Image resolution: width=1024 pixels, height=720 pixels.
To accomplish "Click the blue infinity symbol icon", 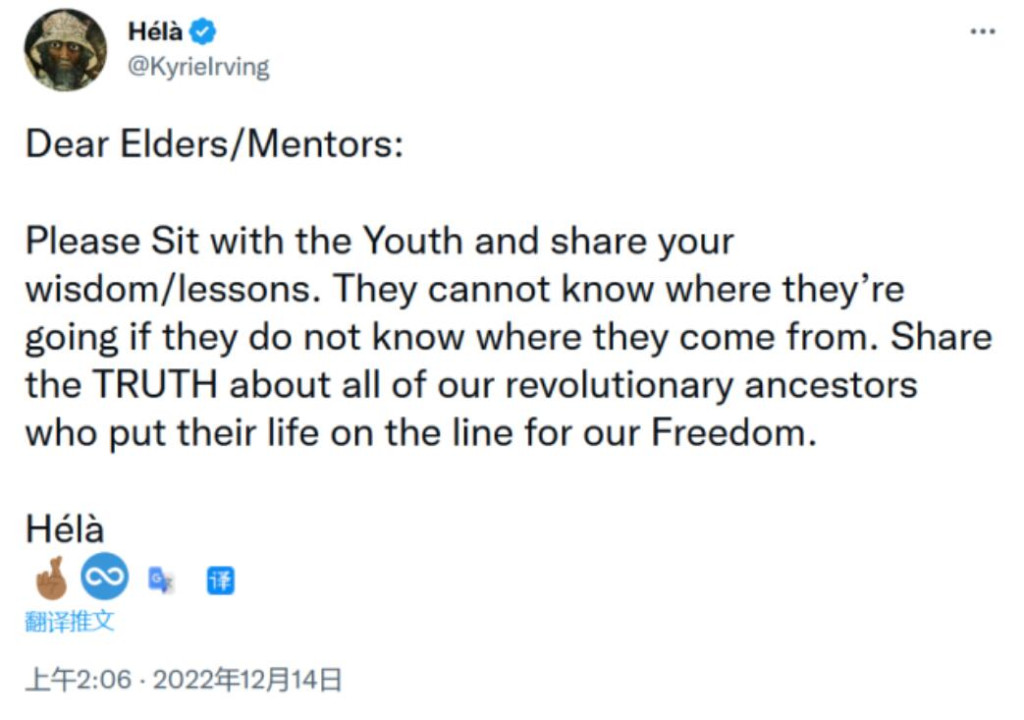I will (x=104, y=576).
